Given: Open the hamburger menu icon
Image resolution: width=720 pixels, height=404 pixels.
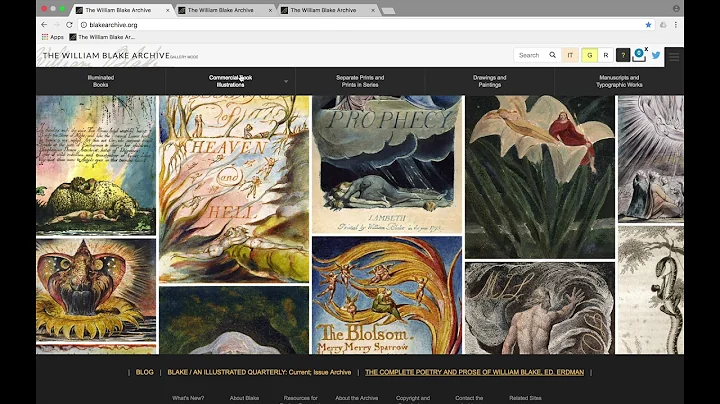Looking at the screenshot, I should coord(674,57).
